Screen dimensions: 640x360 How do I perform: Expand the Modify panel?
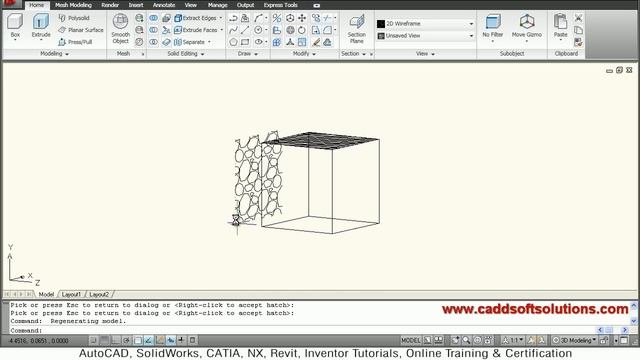tap(304, 53)
